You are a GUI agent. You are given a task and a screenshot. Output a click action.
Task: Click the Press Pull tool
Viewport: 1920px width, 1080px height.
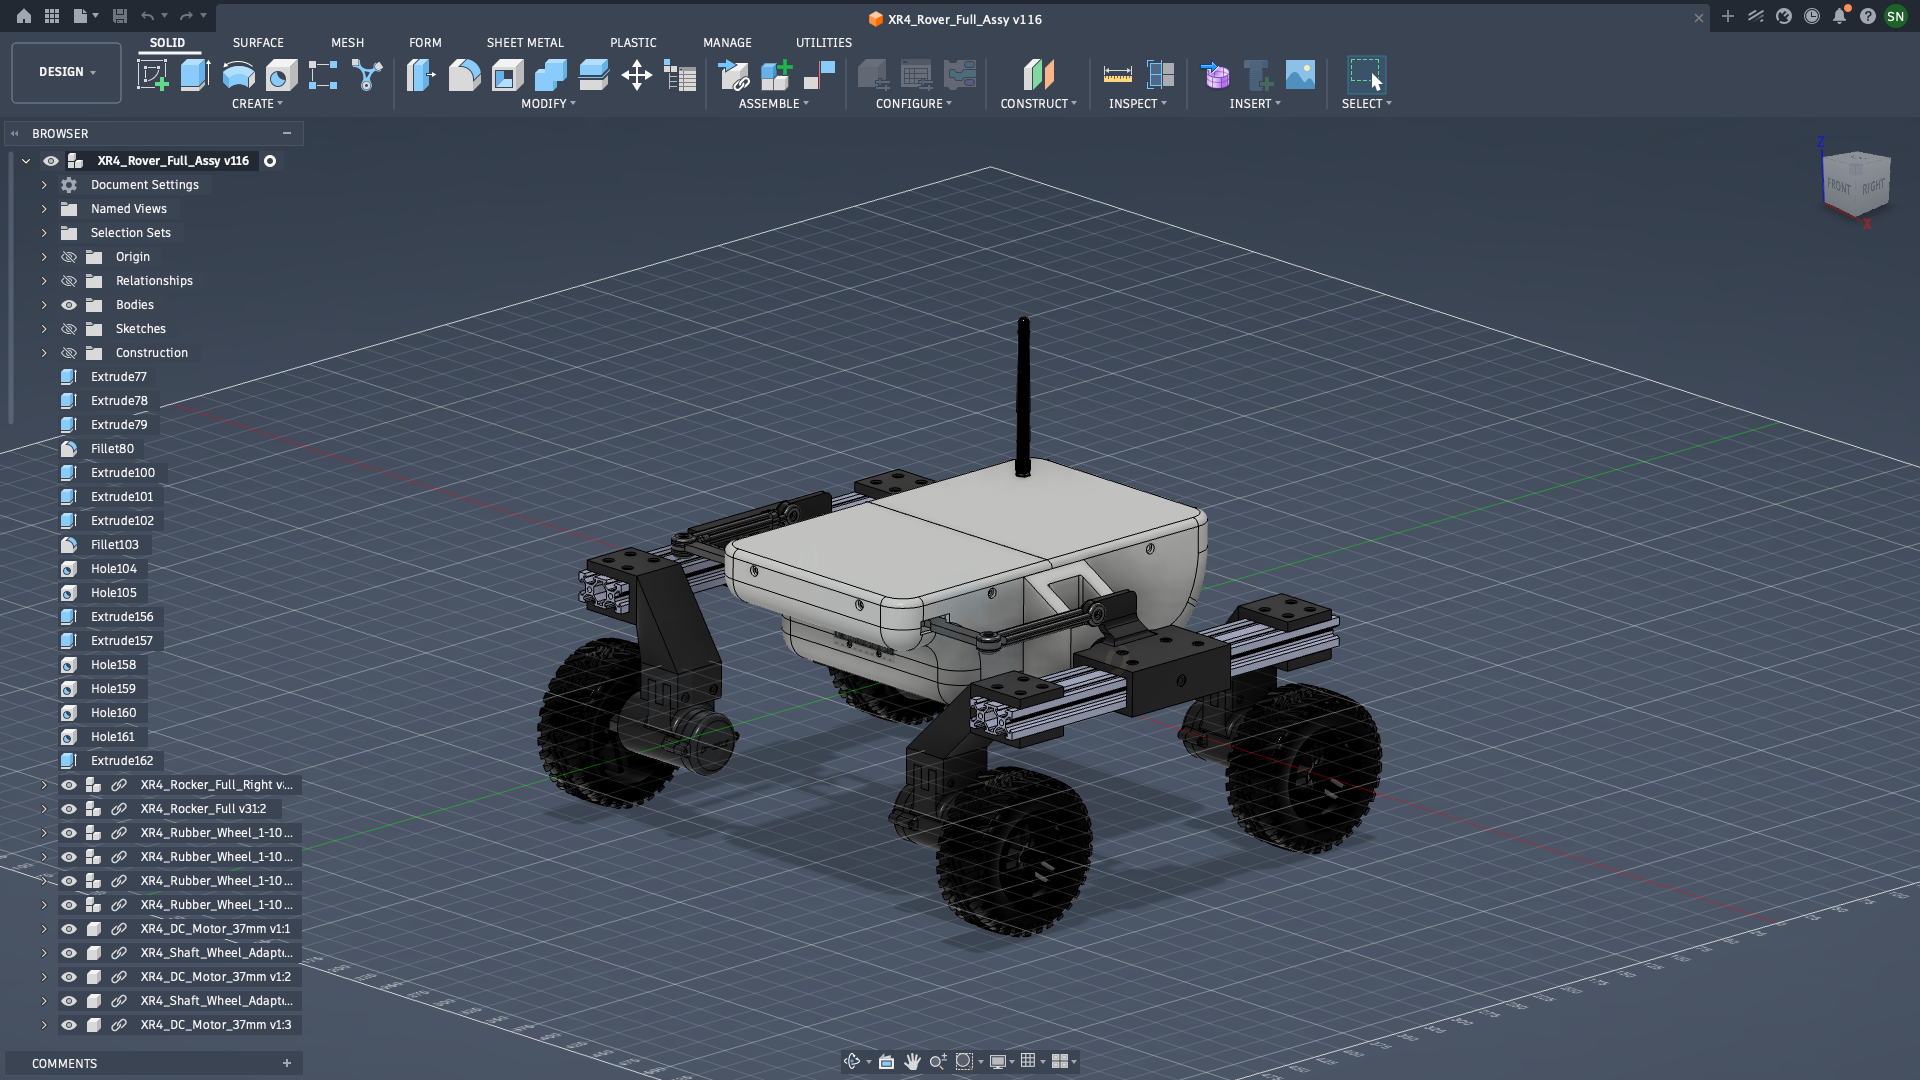[421, 75]
